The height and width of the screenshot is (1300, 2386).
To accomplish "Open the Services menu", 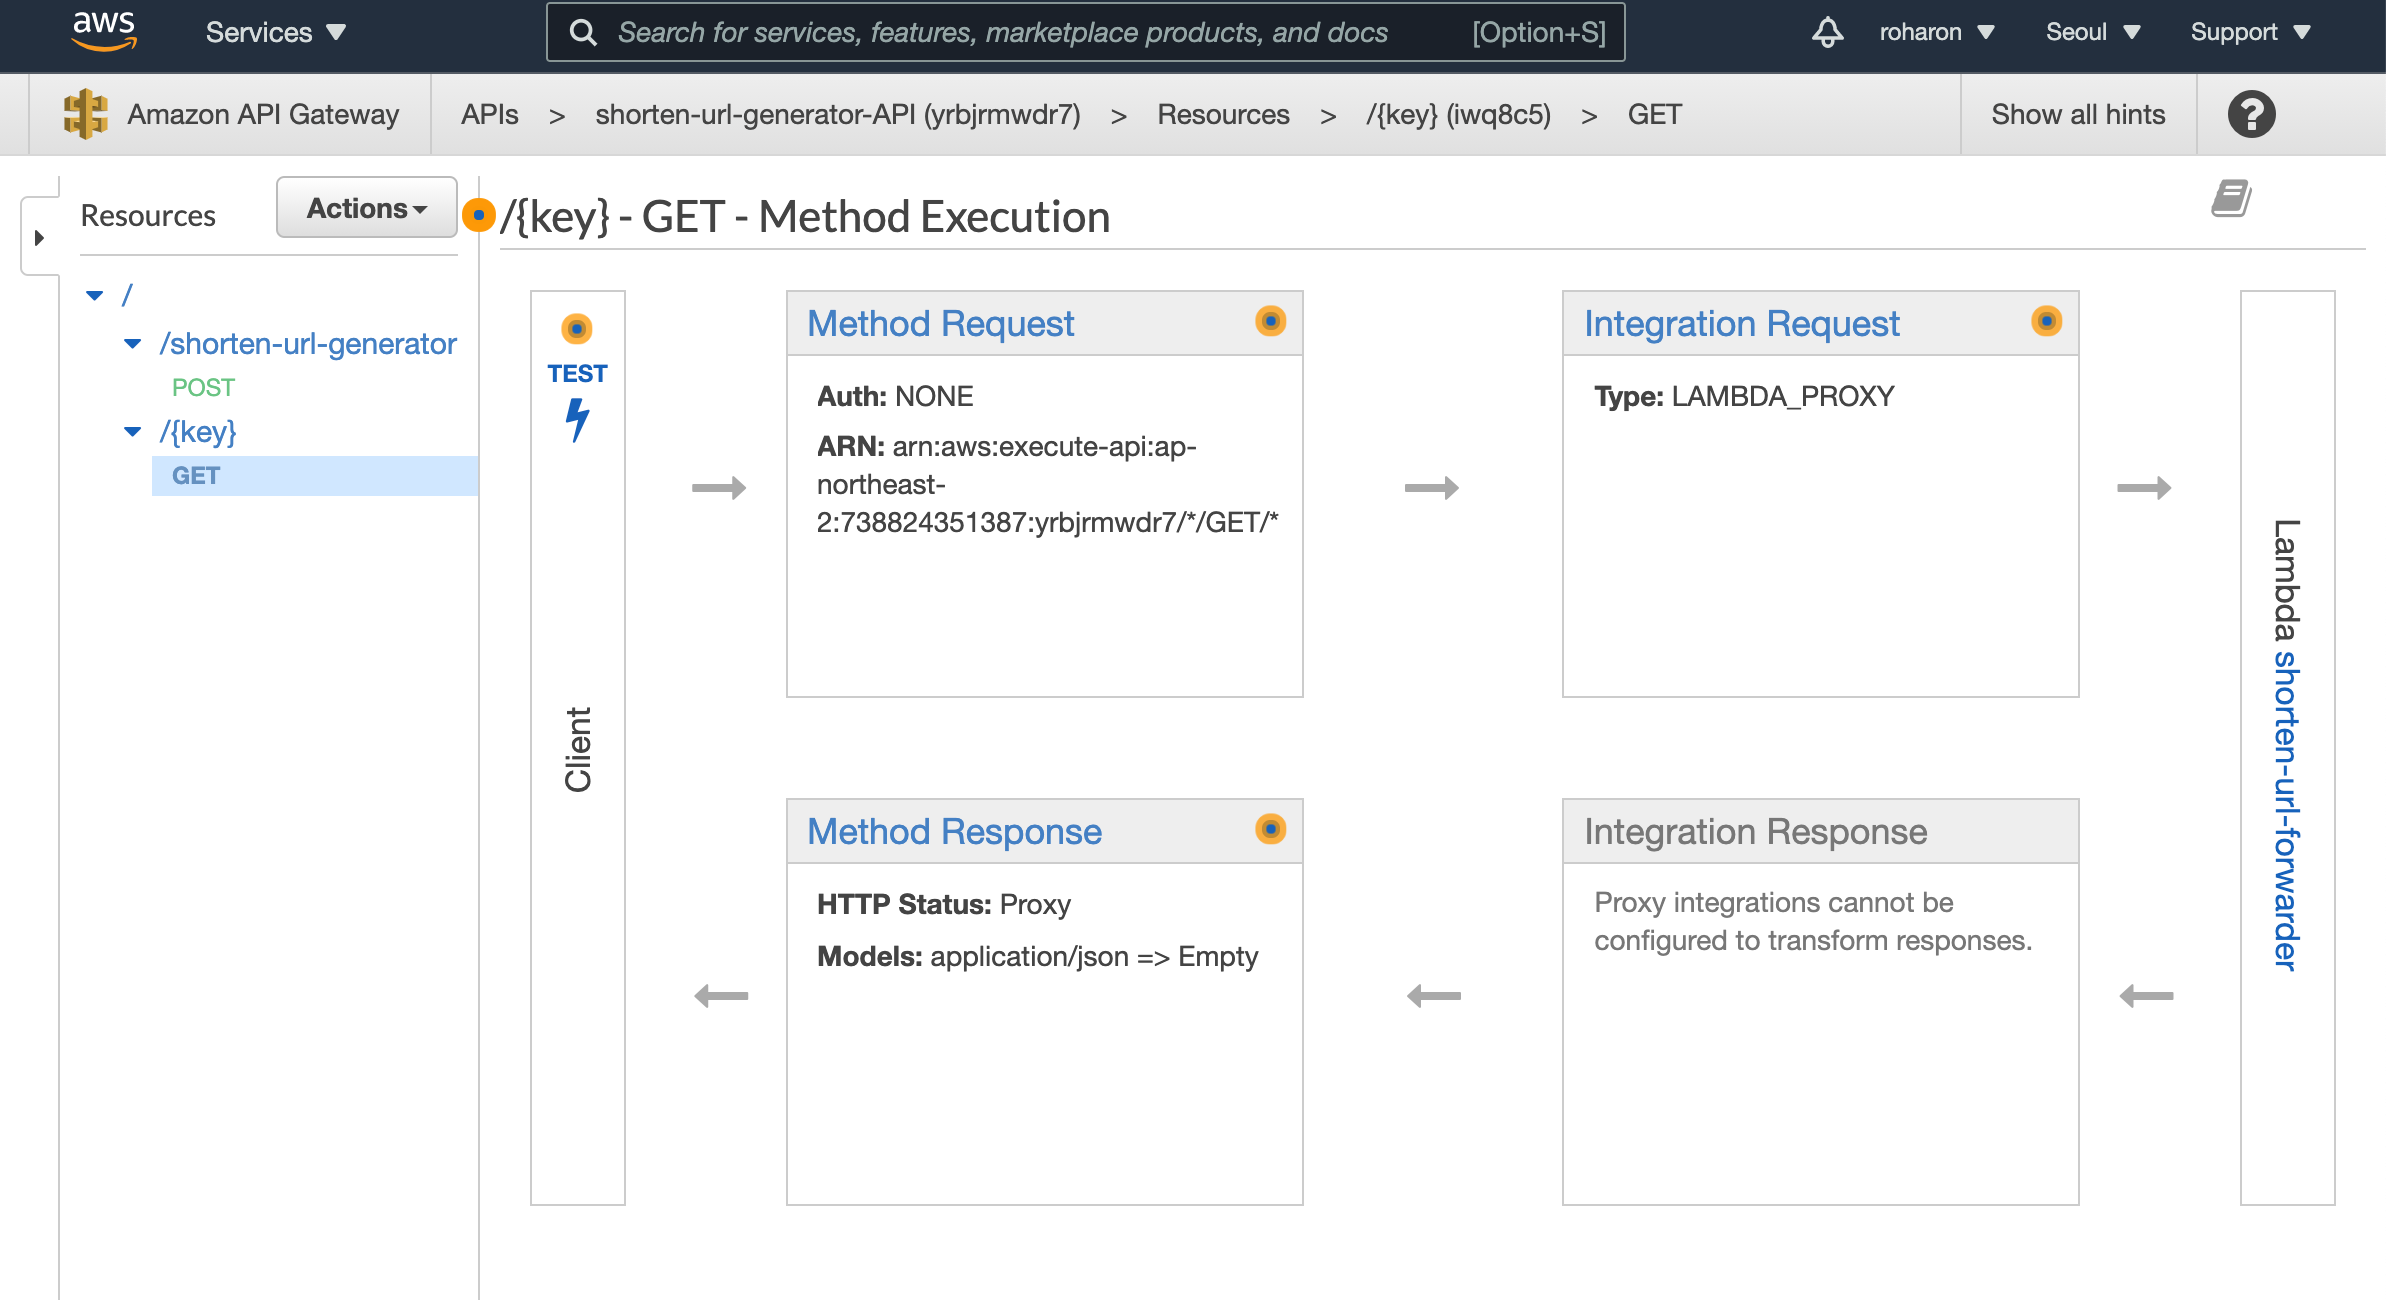I will (275, 32).
